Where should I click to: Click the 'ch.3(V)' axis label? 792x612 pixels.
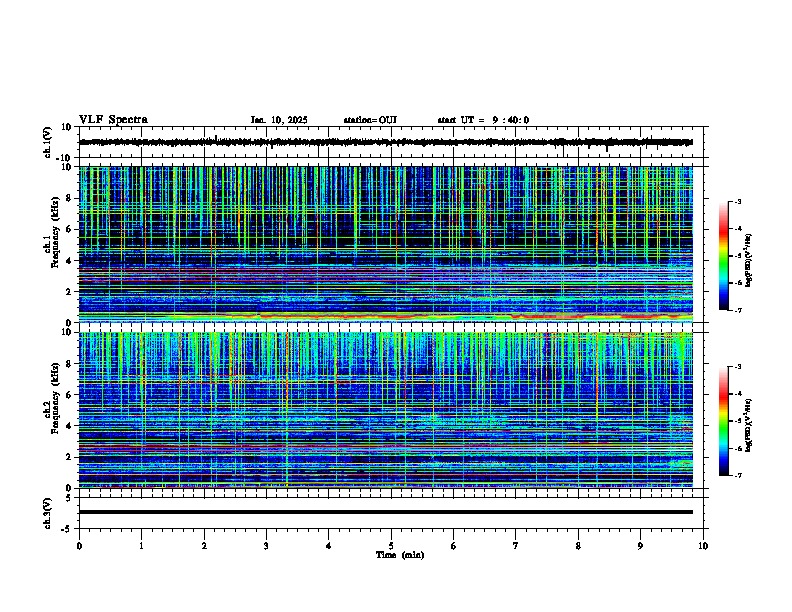(x=48, y=513)
